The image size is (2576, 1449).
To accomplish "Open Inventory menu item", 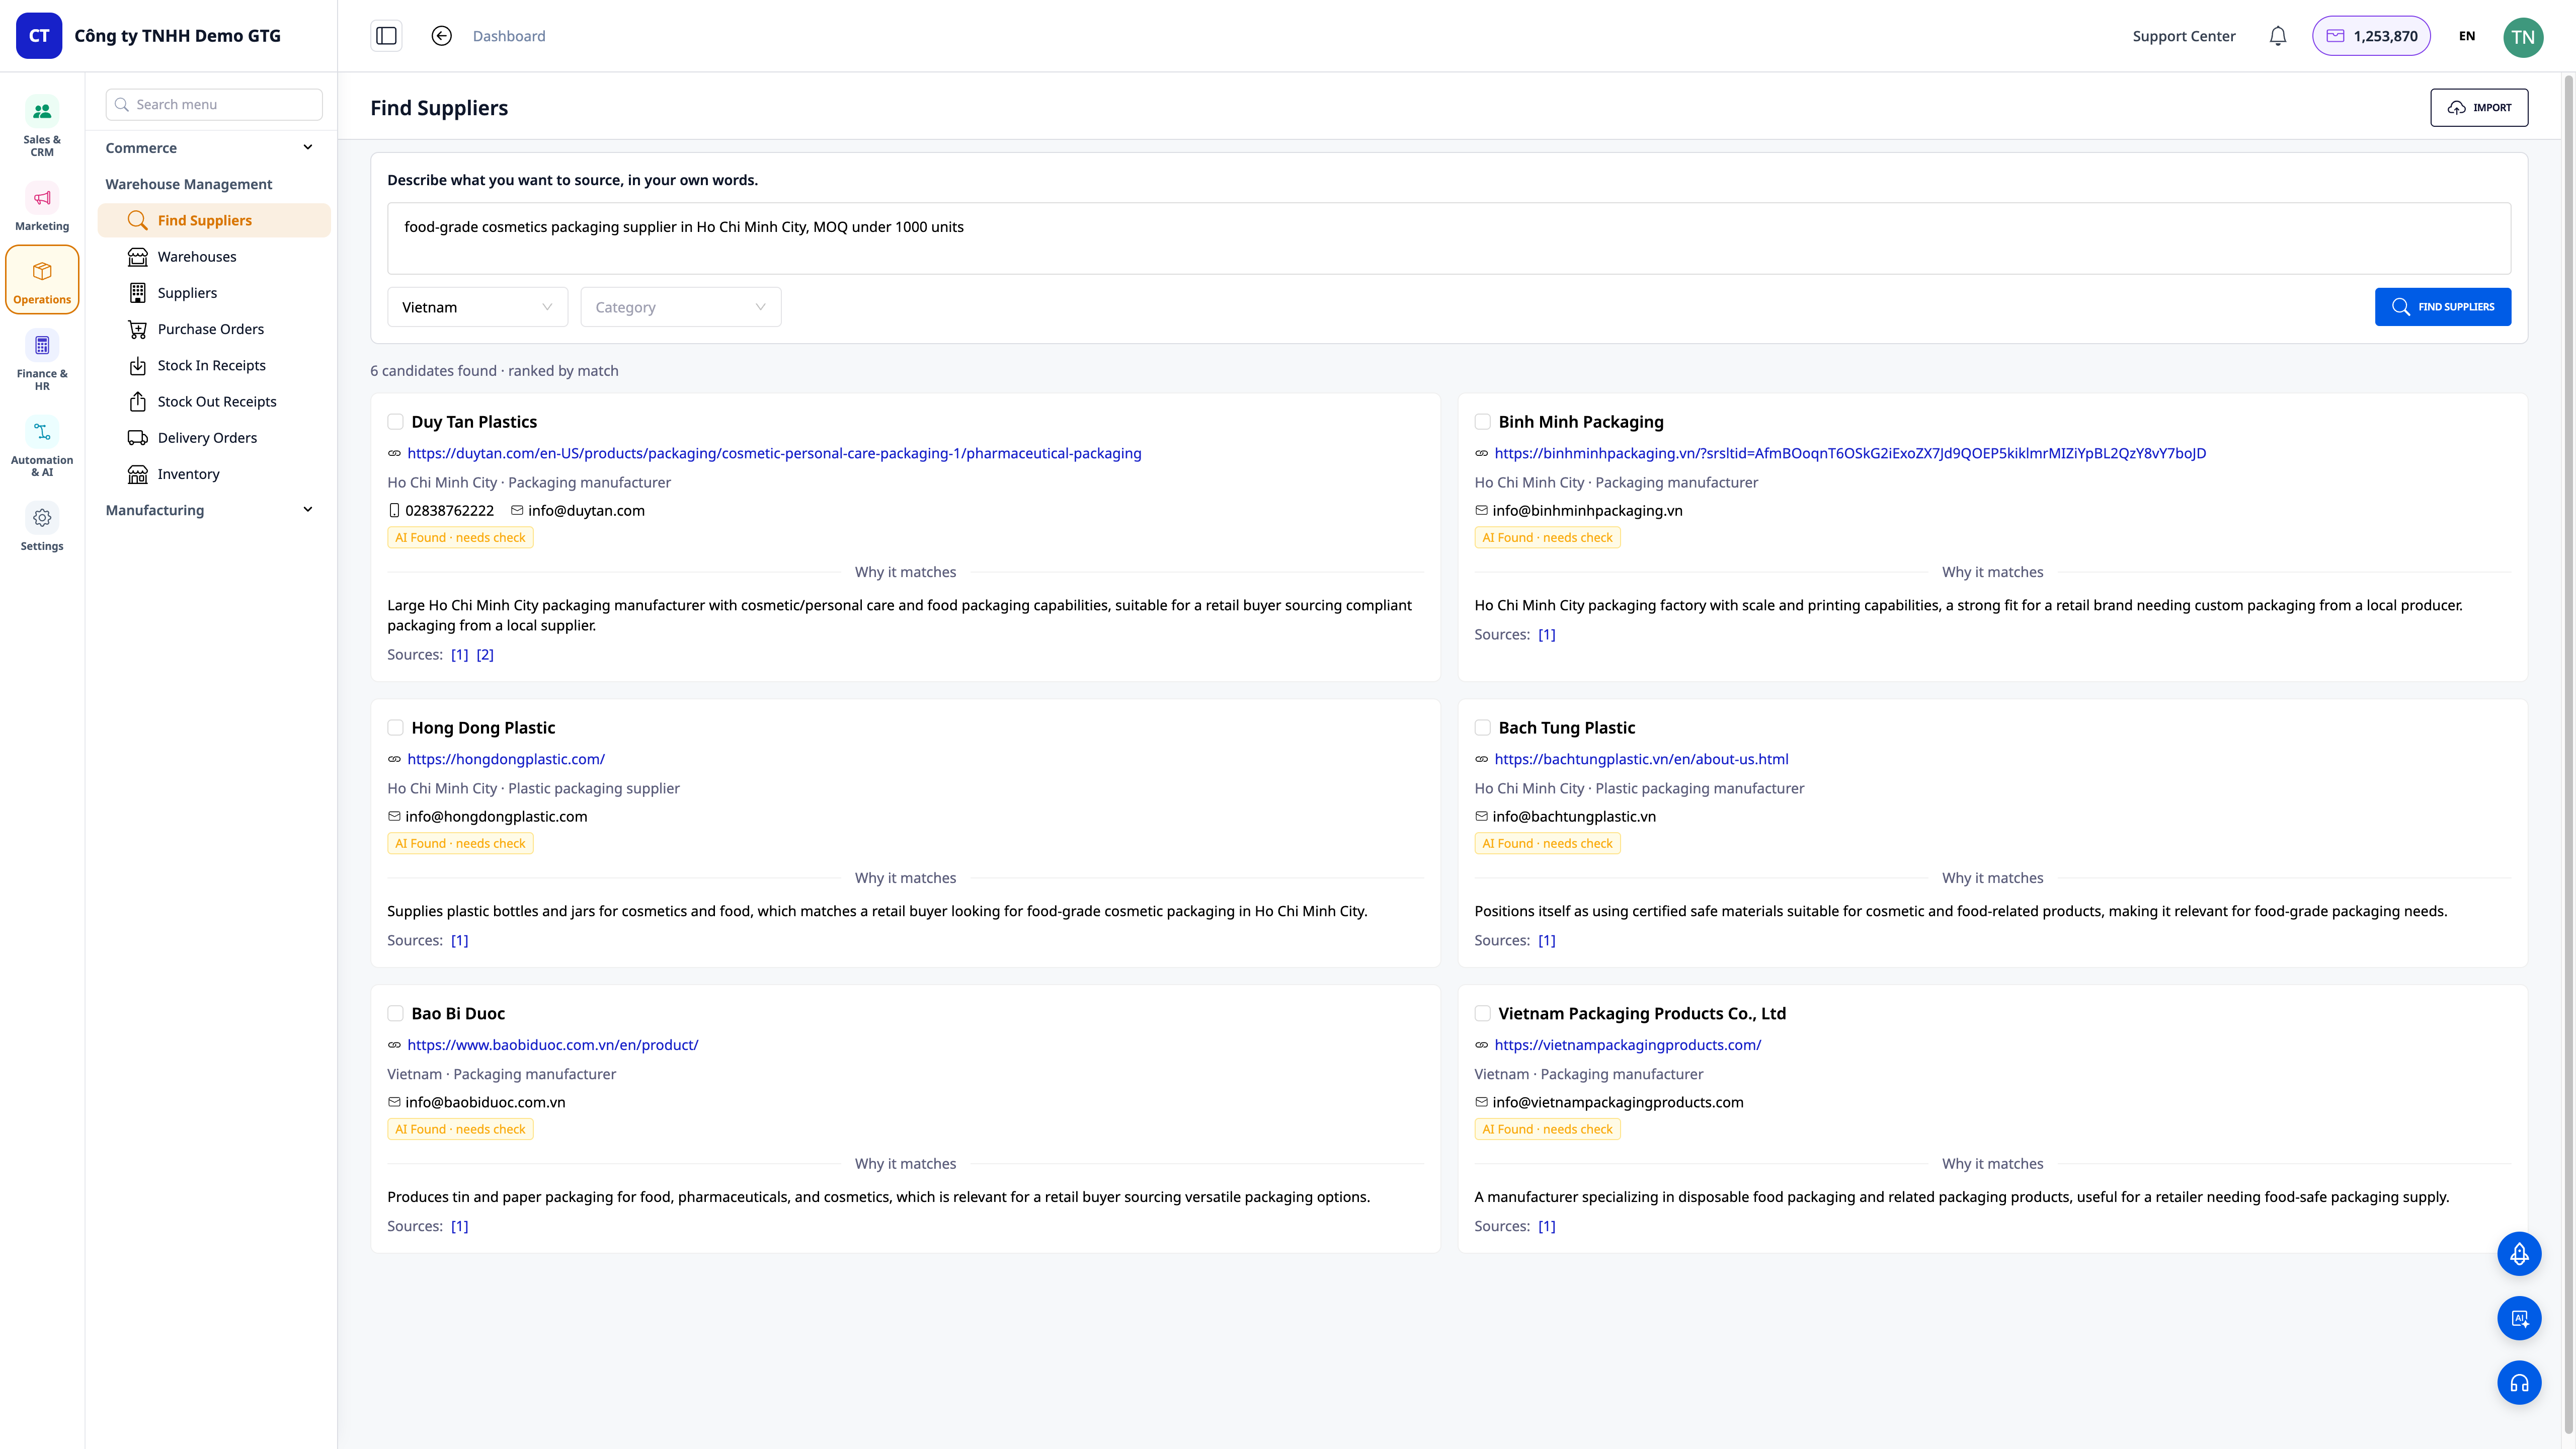I will (x=214, y=474).
